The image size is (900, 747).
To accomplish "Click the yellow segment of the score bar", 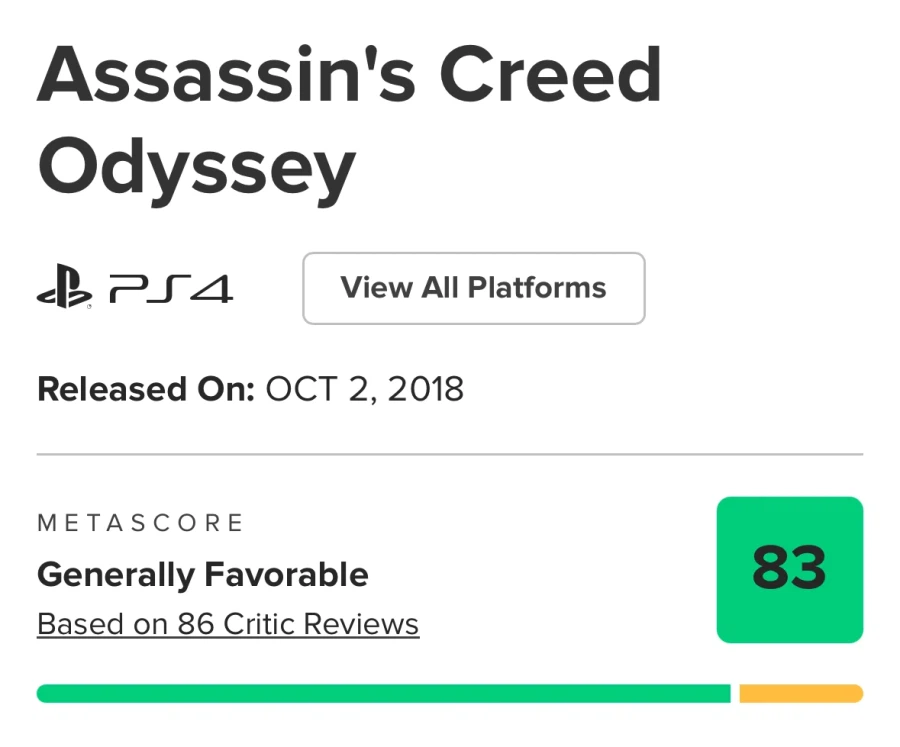I will [800, 694].
